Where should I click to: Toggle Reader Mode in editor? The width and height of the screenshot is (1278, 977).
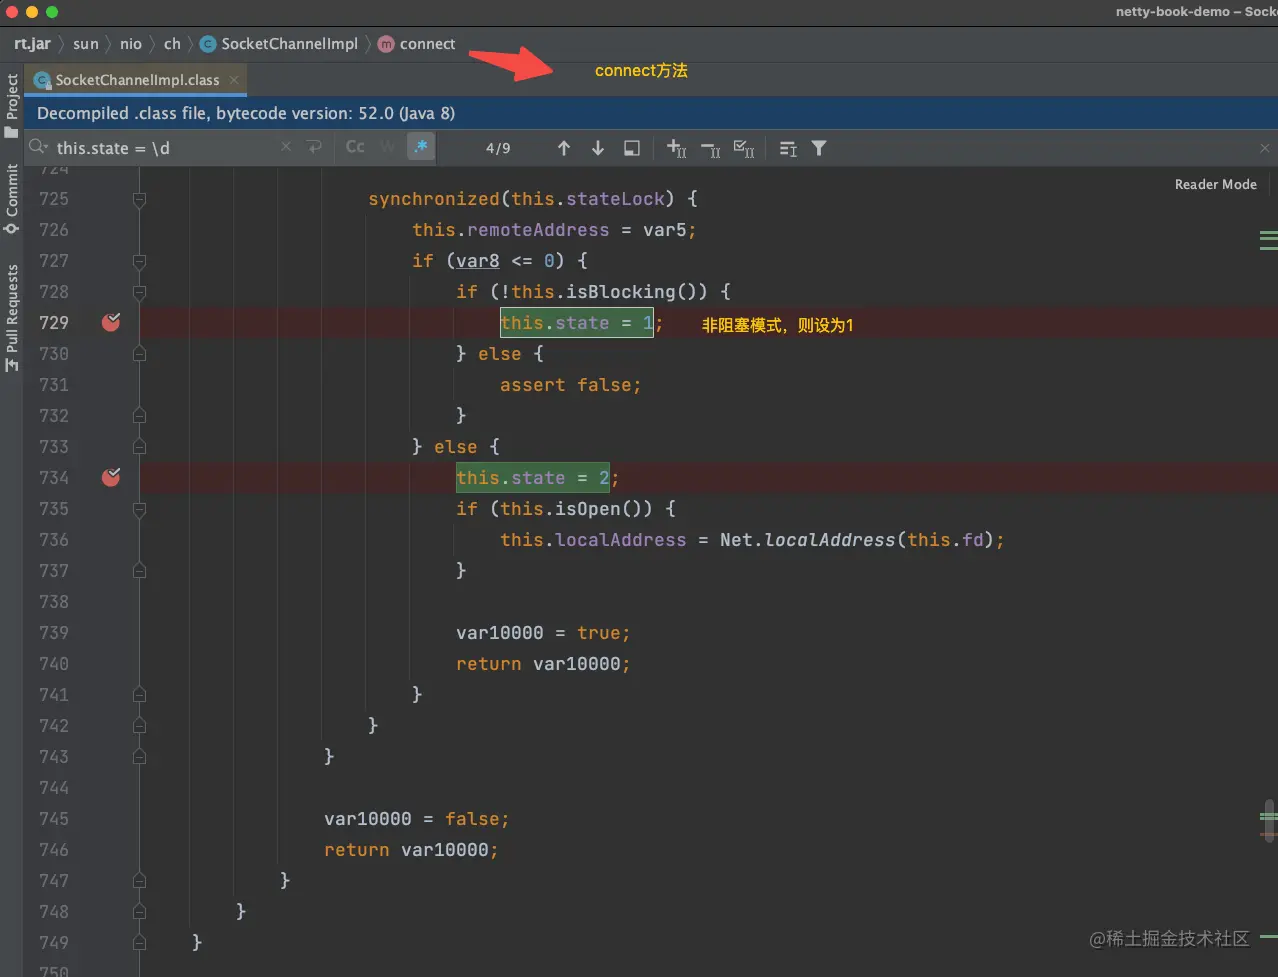[1215, 184]
